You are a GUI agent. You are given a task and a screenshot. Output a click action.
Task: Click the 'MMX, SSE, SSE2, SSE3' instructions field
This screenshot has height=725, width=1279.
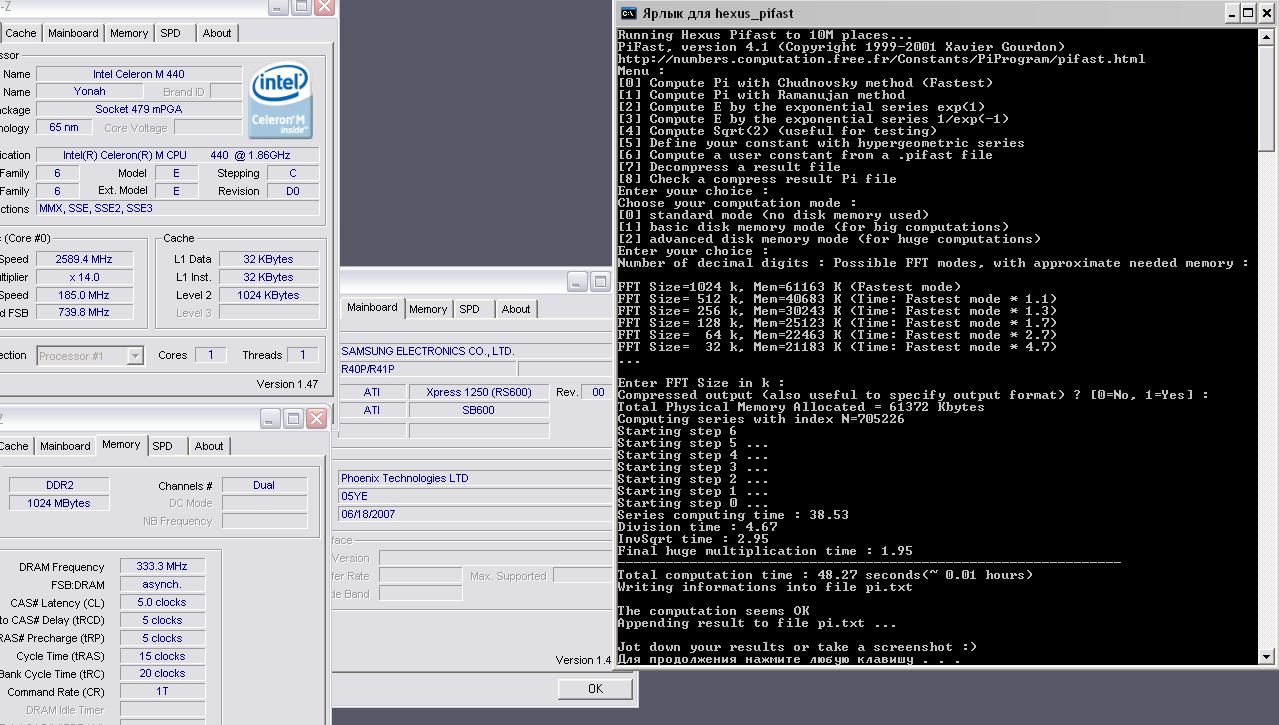pyautogui.click(x=178, y=208)
